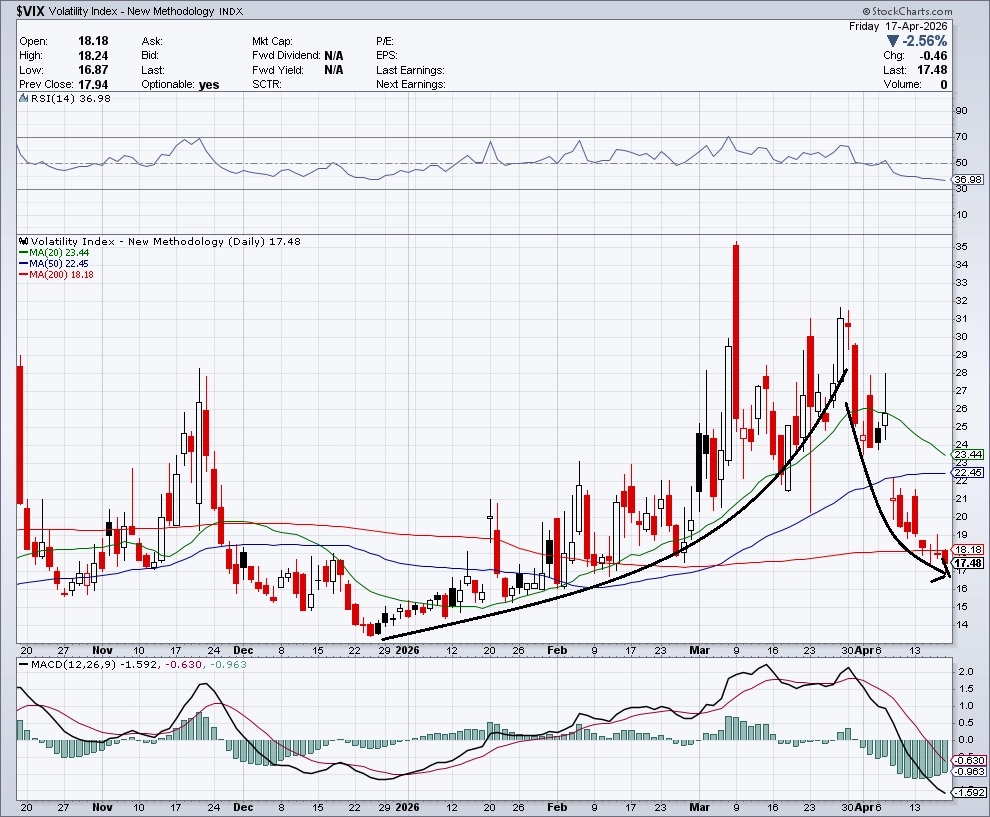Click the Mar label on the date axis
The image size is (990, 817).
703,648
